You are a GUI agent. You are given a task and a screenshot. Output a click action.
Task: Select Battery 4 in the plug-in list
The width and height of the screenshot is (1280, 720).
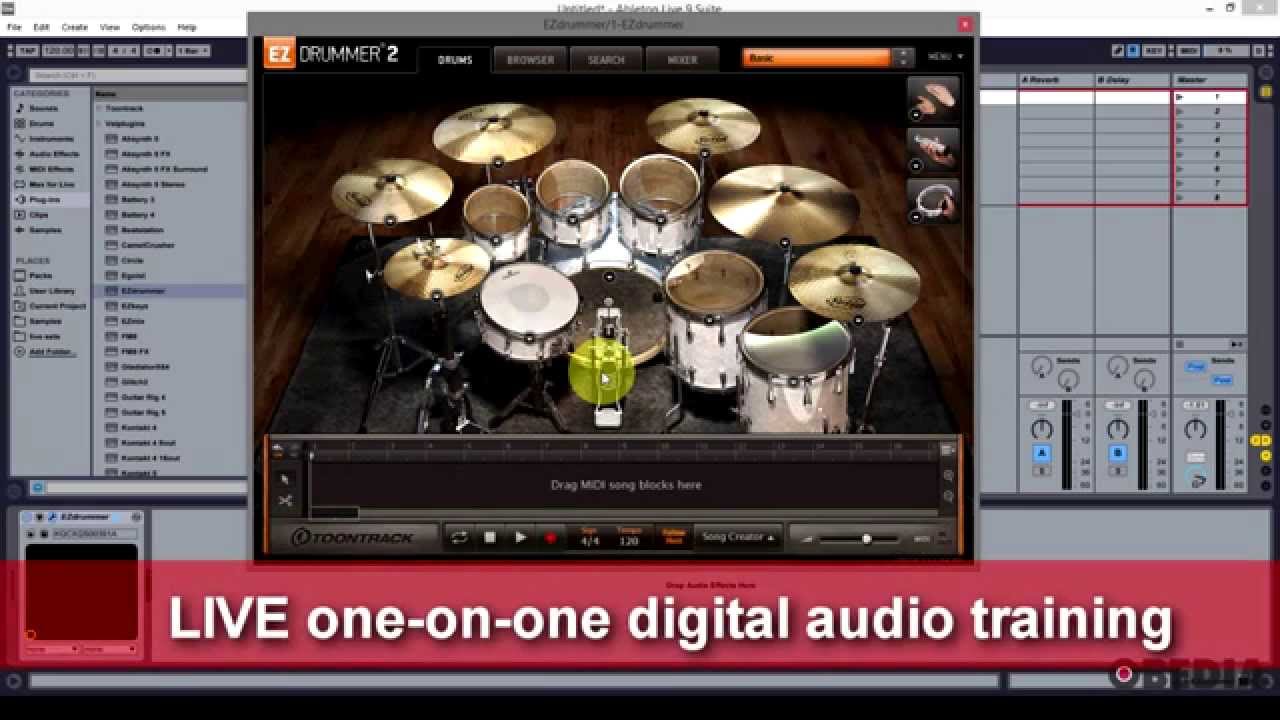pyautogui.click(x=138, y=215)
